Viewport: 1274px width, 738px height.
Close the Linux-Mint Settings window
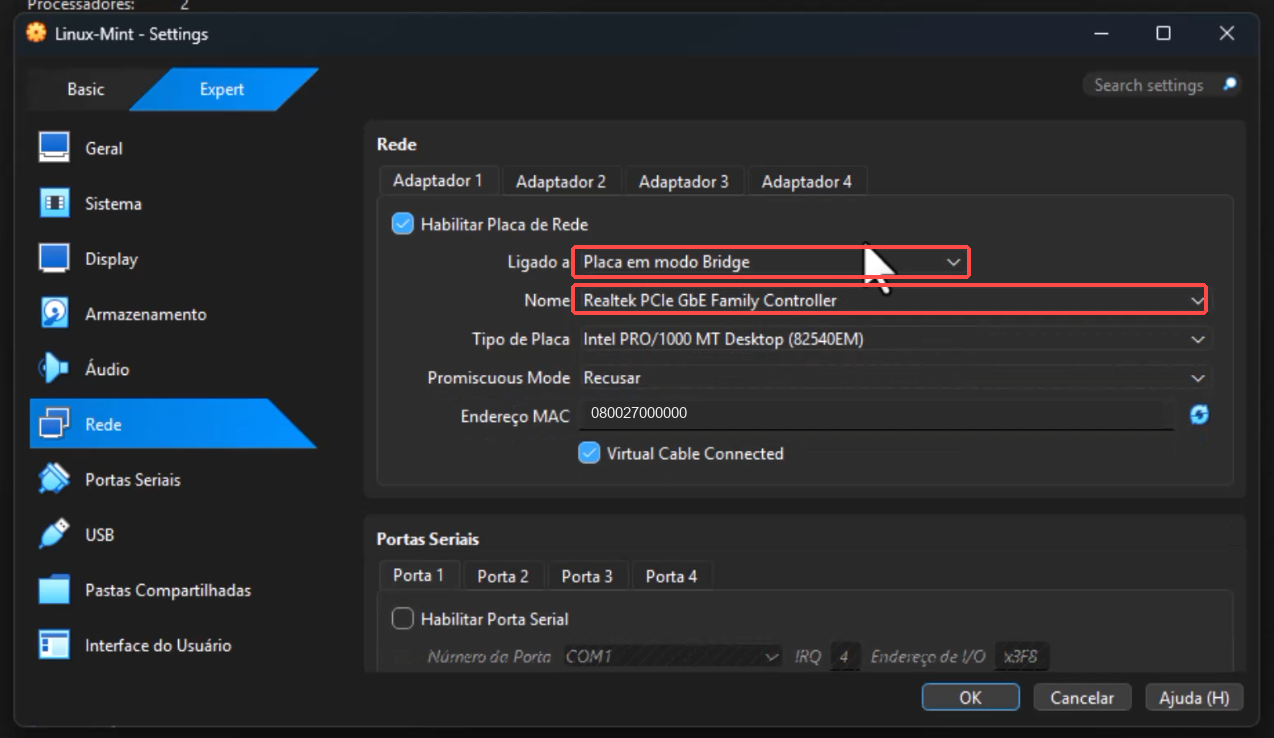click(1227, 33)
